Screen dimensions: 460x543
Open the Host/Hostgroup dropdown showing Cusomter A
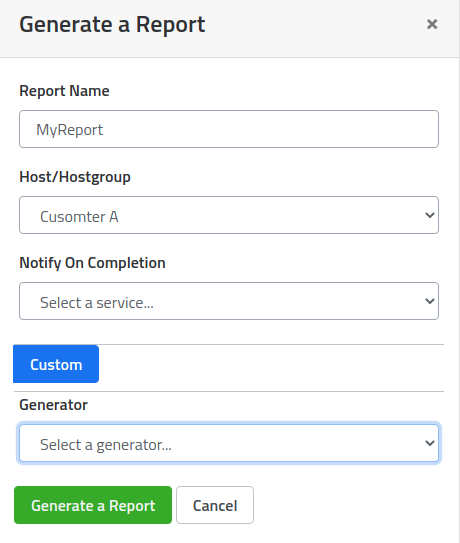point(229,215)
